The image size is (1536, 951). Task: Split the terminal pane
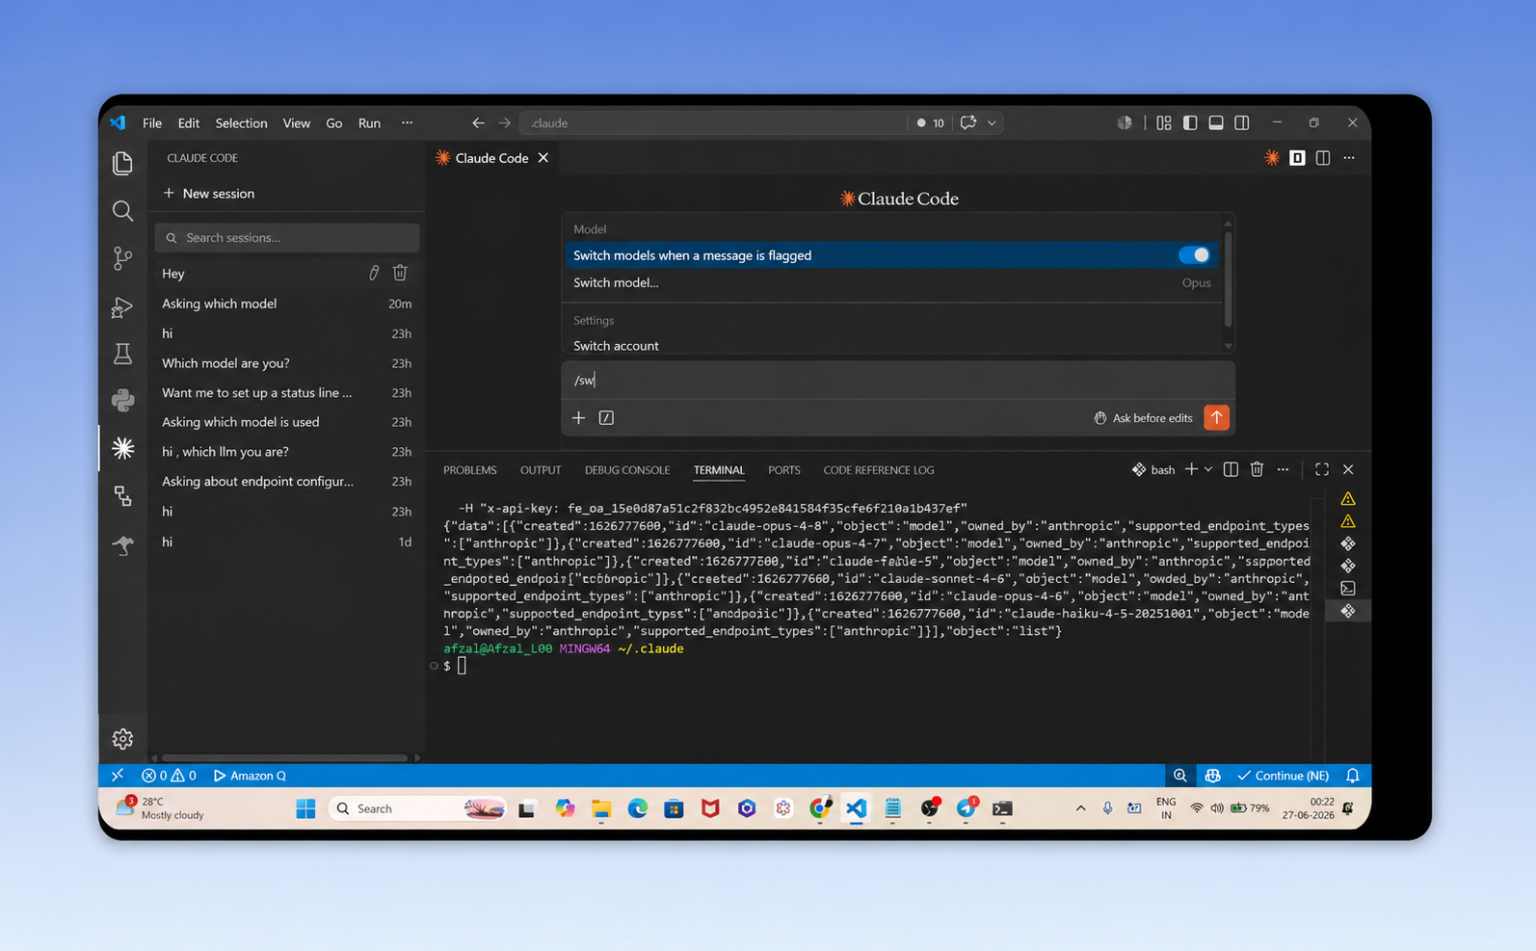[1231, 469]
